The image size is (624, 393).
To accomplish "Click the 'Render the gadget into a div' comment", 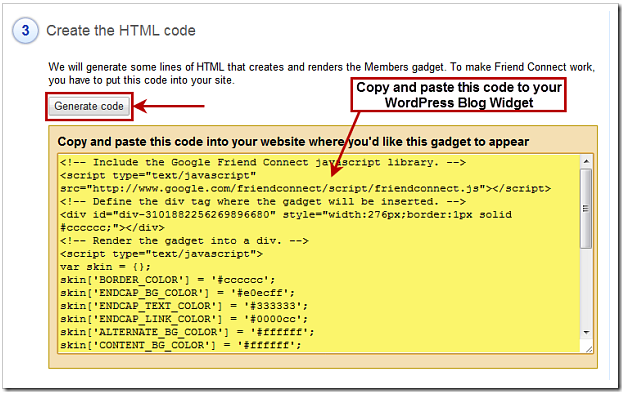I will [x=184, y=241].
